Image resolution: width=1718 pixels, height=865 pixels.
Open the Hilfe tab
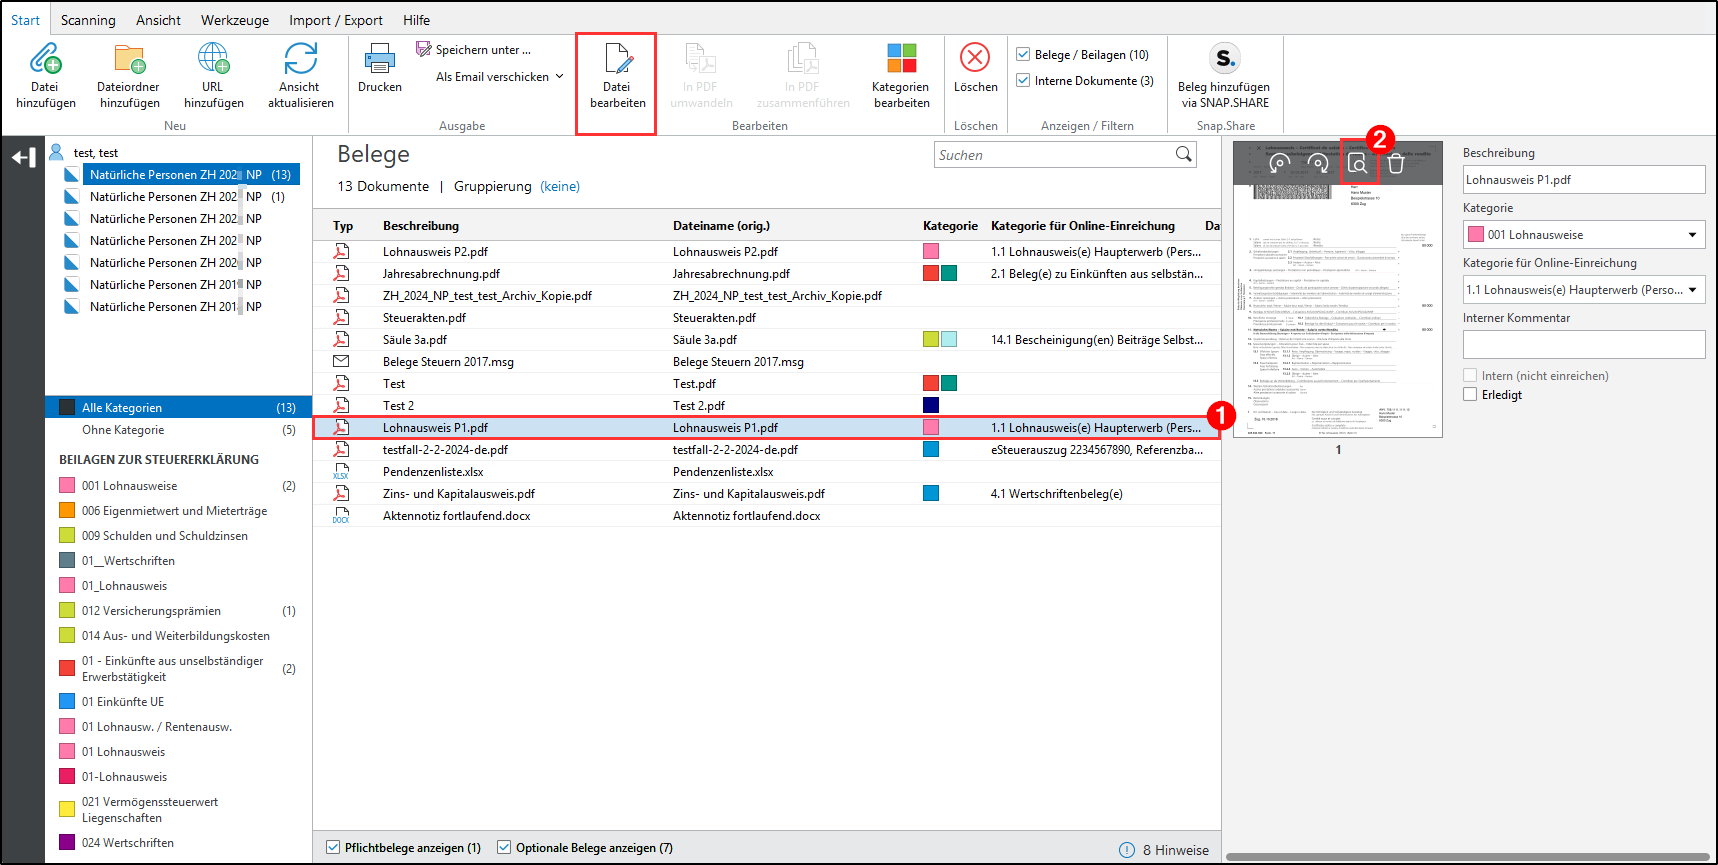417,20
